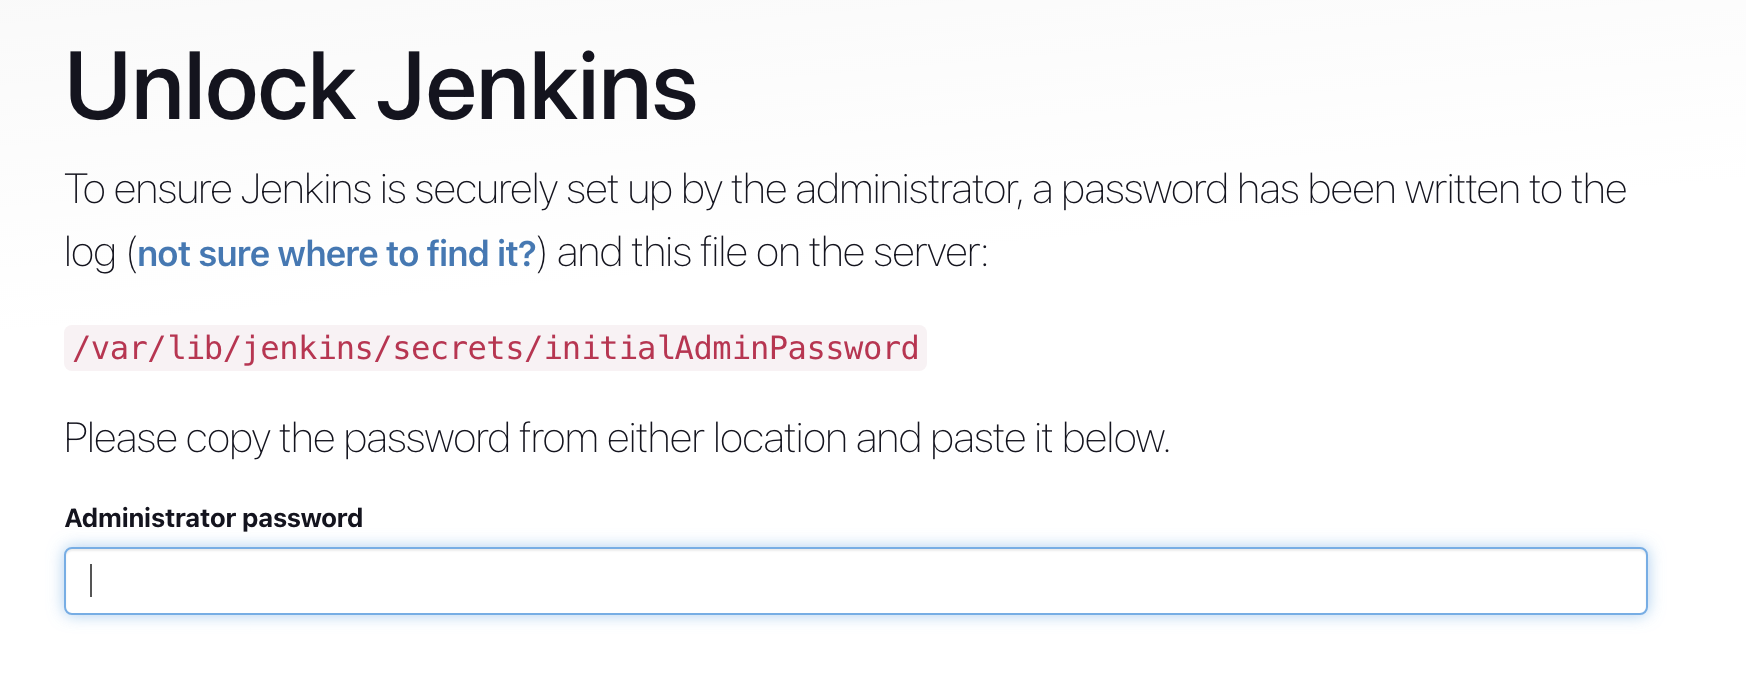Select the initialAdminPassword file path text
Image resolution: width=1746 pixels, height=684 pixels.
tap(496, 348)
